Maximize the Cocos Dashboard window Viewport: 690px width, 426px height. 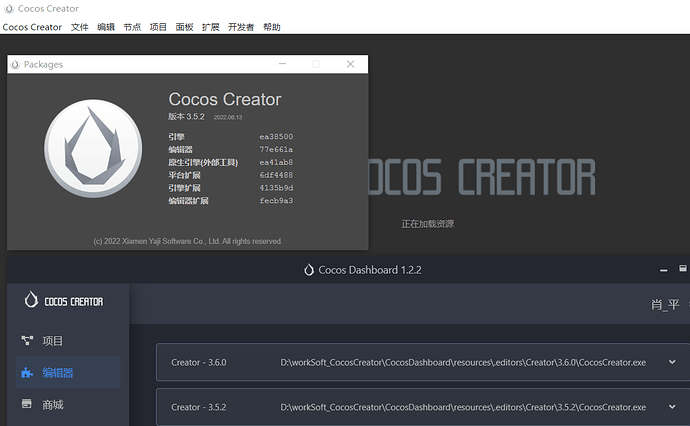tap(683, 268)
